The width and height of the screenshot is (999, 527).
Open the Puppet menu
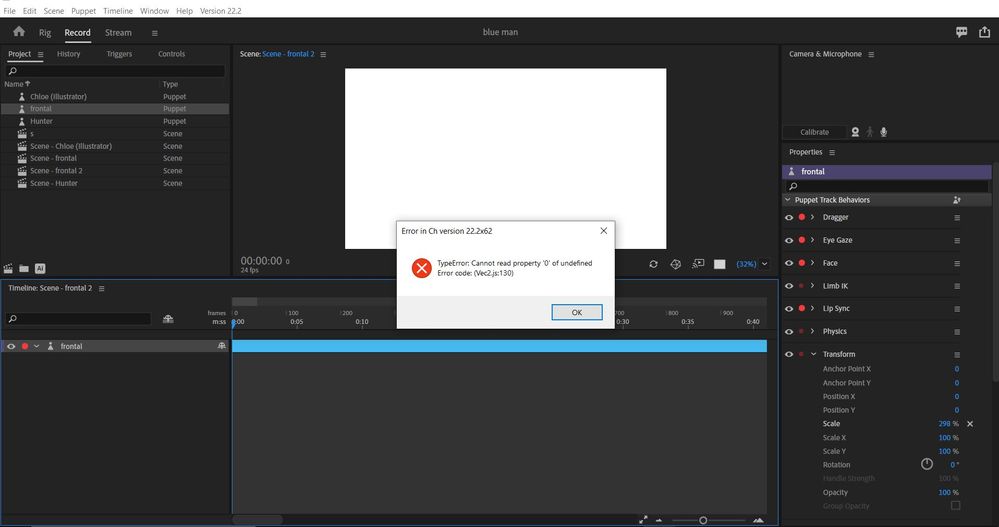83,11
